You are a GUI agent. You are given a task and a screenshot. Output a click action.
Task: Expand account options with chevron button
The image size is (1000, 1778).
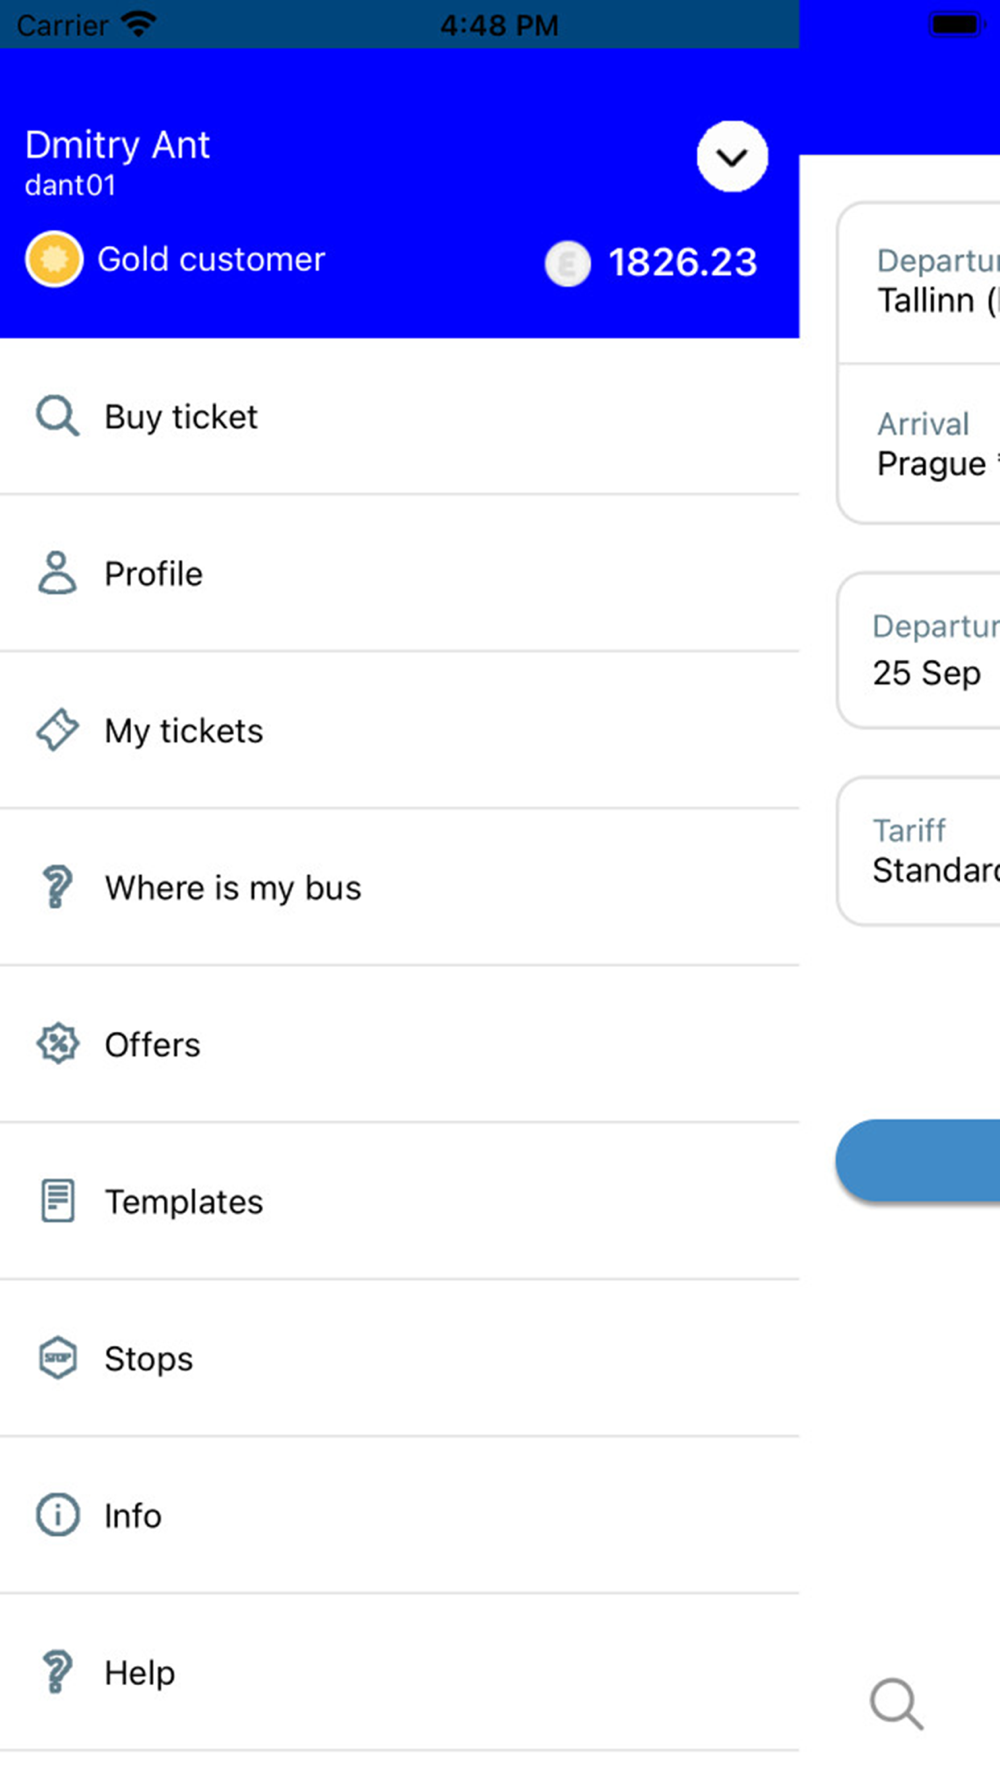[x=732, y=157]
